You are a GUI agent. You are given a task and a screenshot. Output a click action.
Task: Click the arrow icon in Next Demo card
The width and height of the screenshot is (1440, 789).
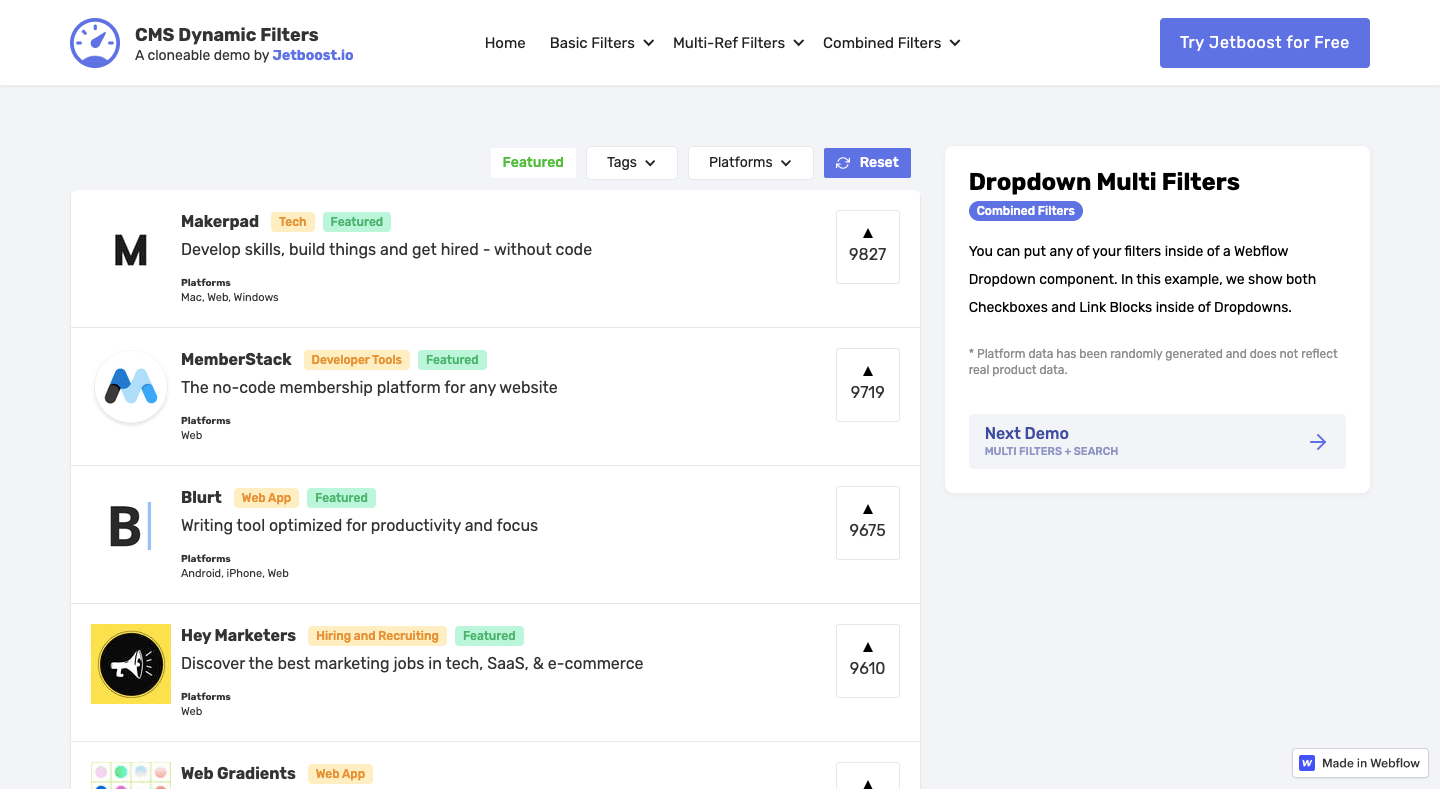1318,441
